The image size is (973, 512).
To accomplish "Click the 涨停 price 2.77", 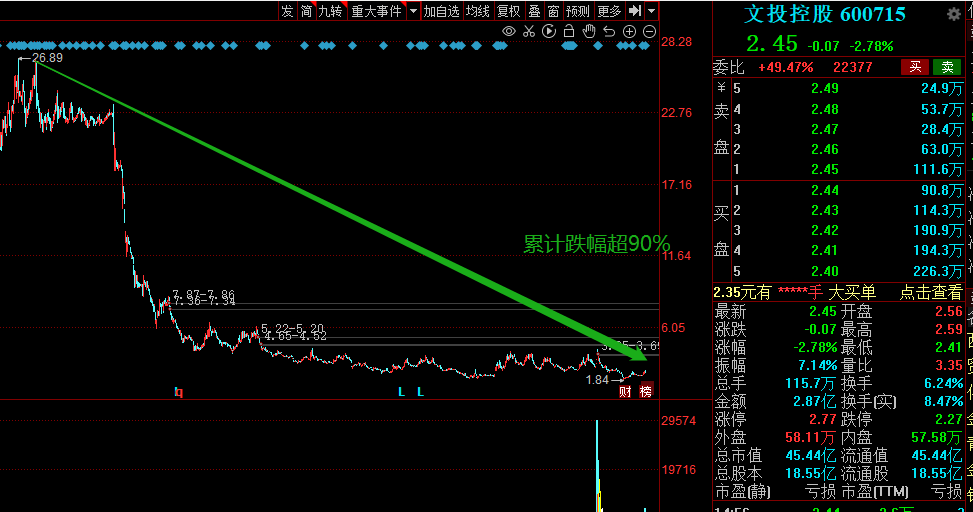I will pos(823,420).
